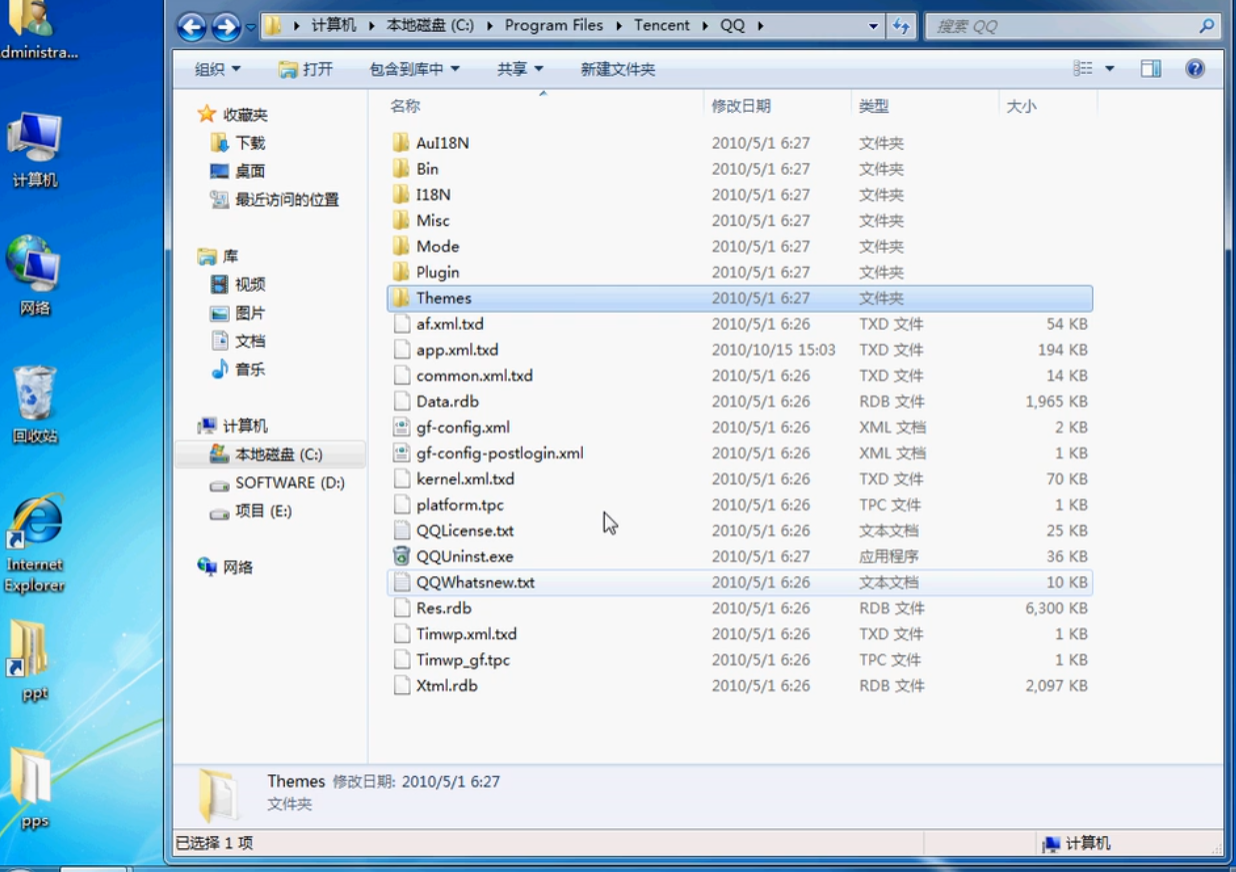Select the Mode folder icon
Image resolution: width=1236 pixels, height=872 pixels.
tap(401, 246)
